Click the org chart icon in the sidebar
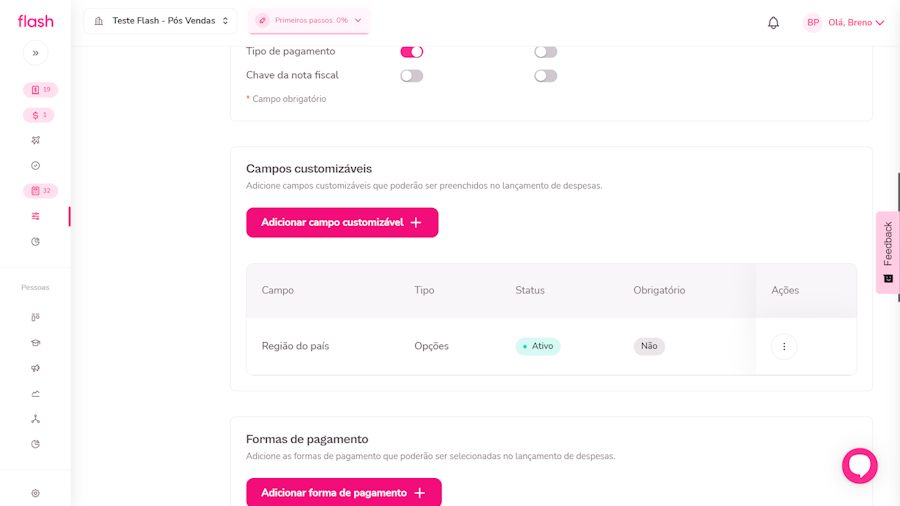This screenshot has height=506, width=900. coord(35,419)
